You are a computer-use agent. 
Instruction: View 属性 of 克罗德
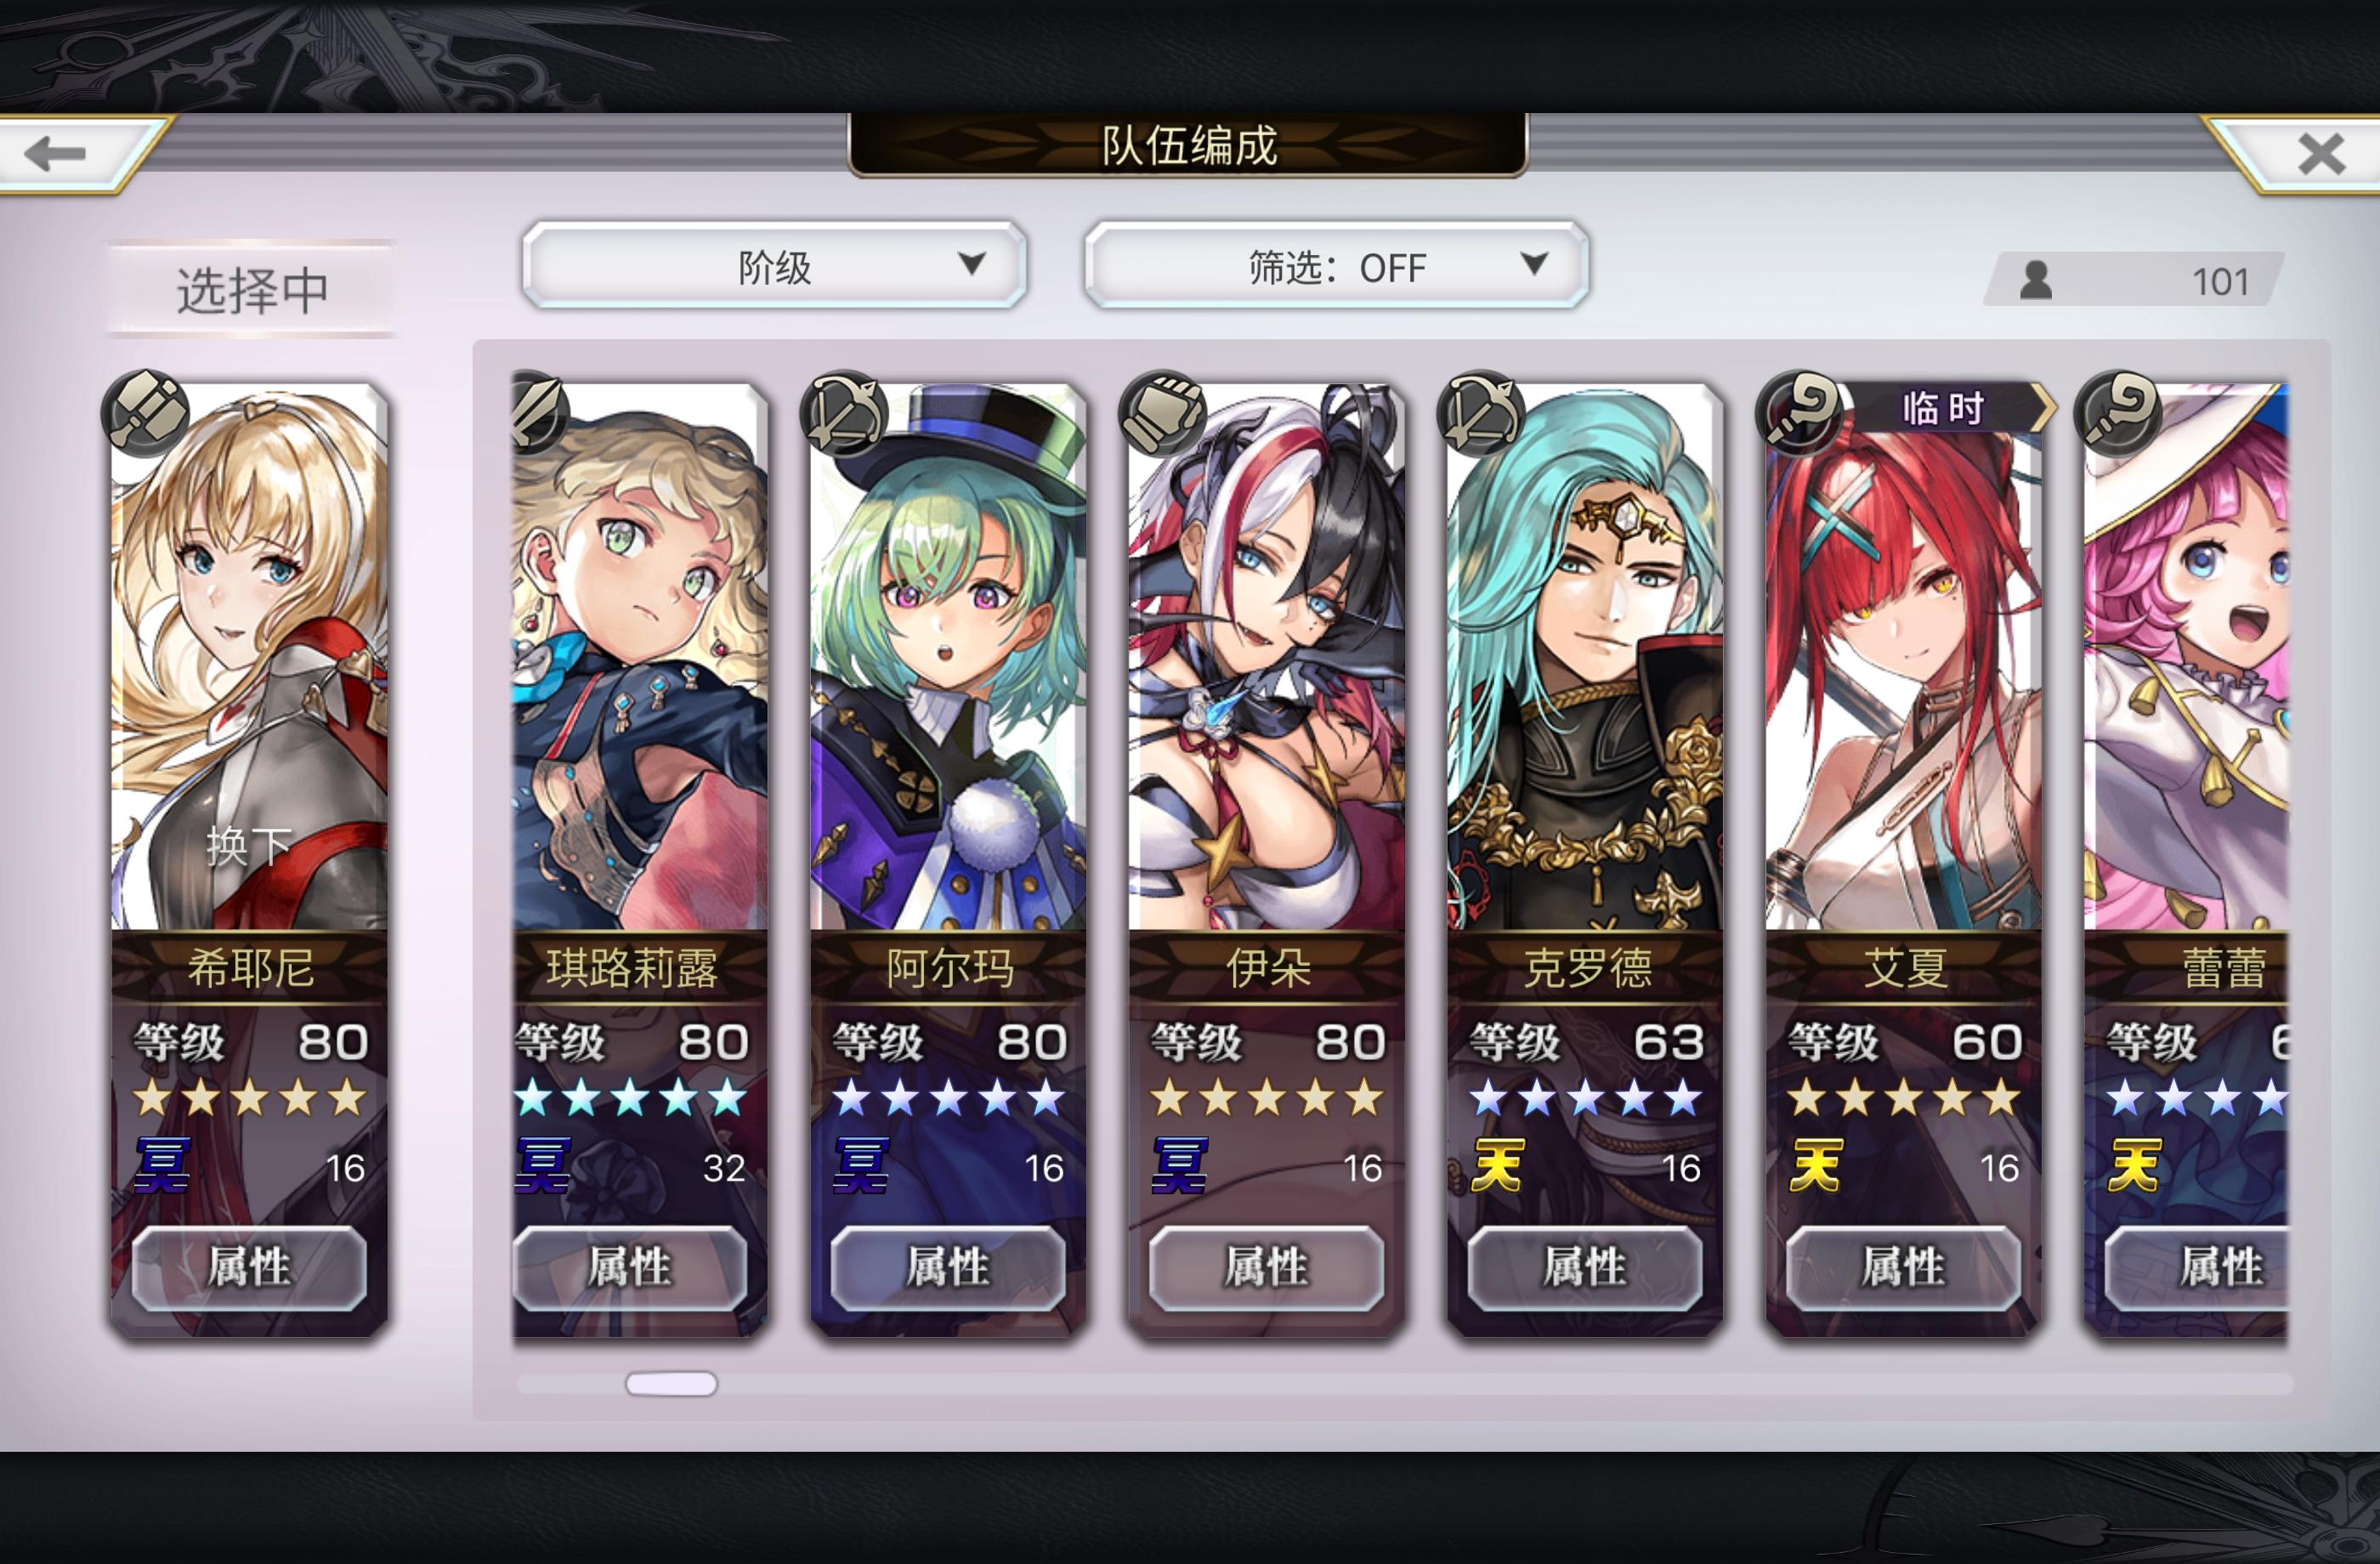coord(1585,1267)
